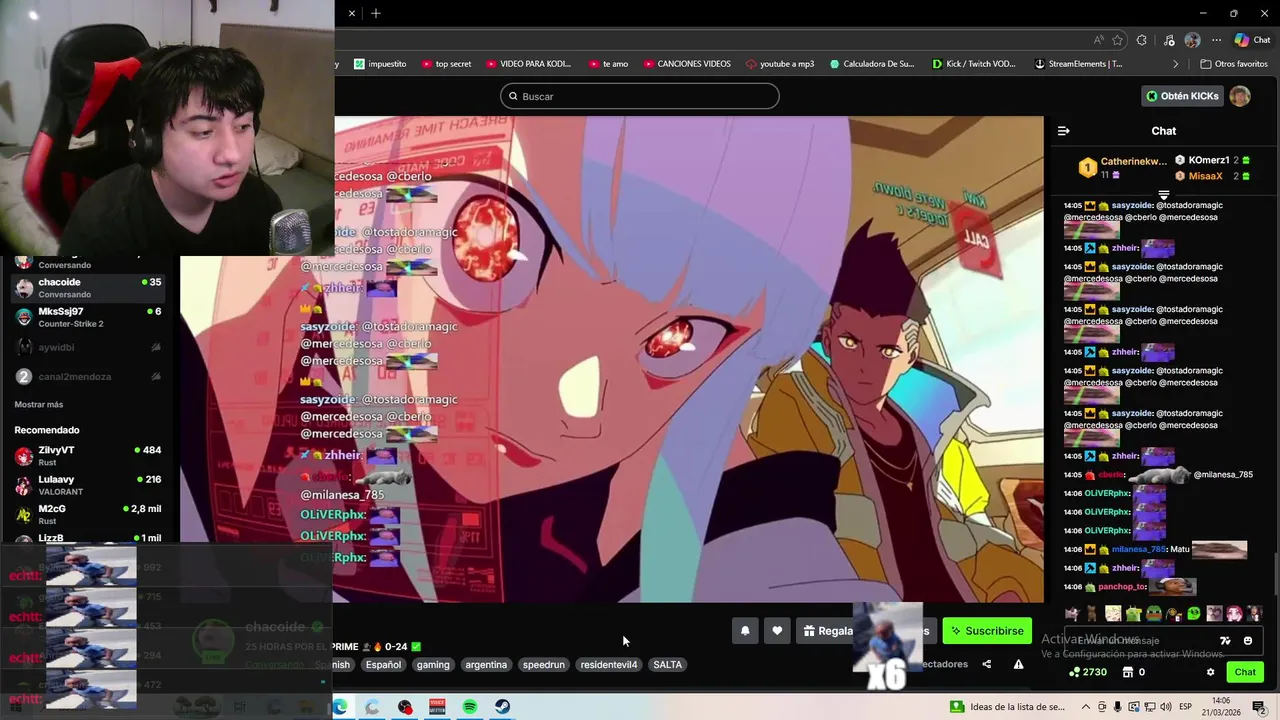This screenshot has width=1280, height=720.
Task: Select 'Catherinekw...' top gifter entry
Action: tap(1123, 167)
